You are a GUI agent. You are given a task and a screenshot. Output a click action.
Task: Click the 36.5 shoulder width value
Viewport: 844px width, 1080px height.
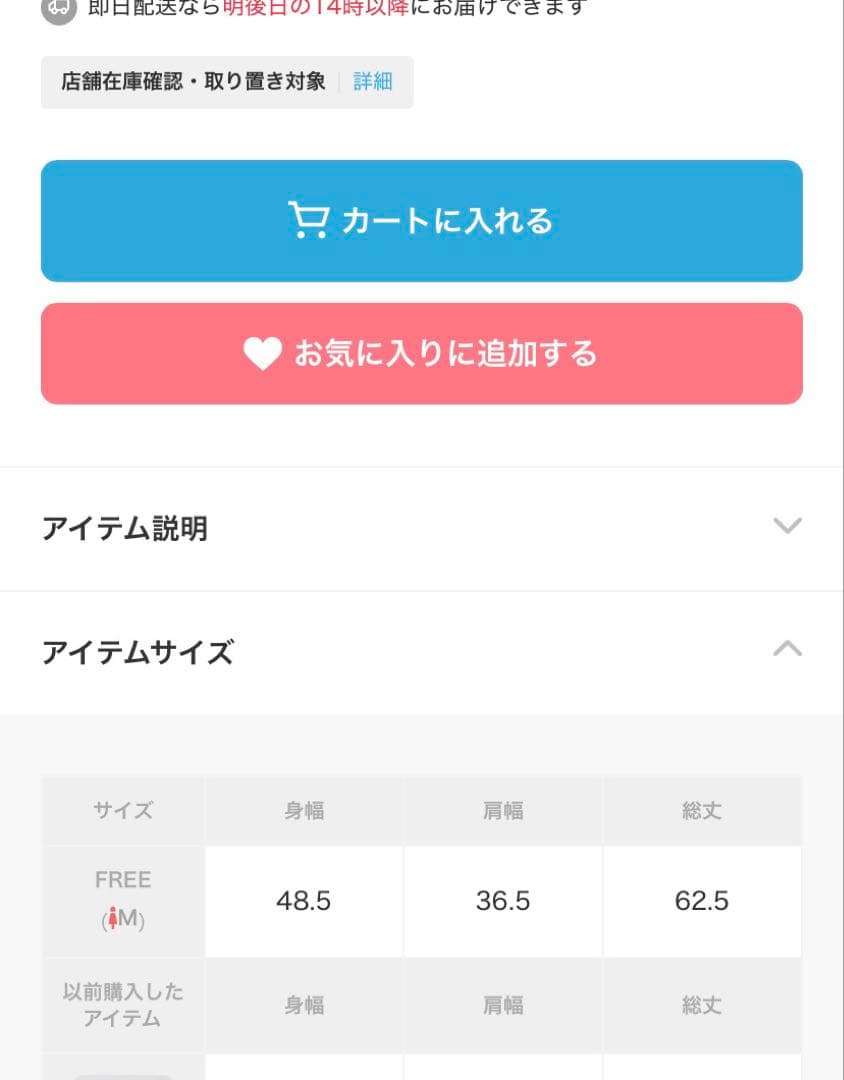(x=503, y=901)
